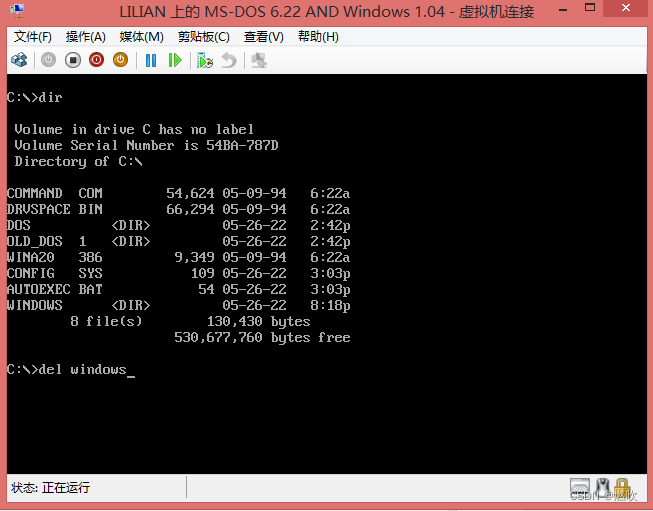
Task: Shut down the VM with the red power icon
Action: [x=96, y=60]
